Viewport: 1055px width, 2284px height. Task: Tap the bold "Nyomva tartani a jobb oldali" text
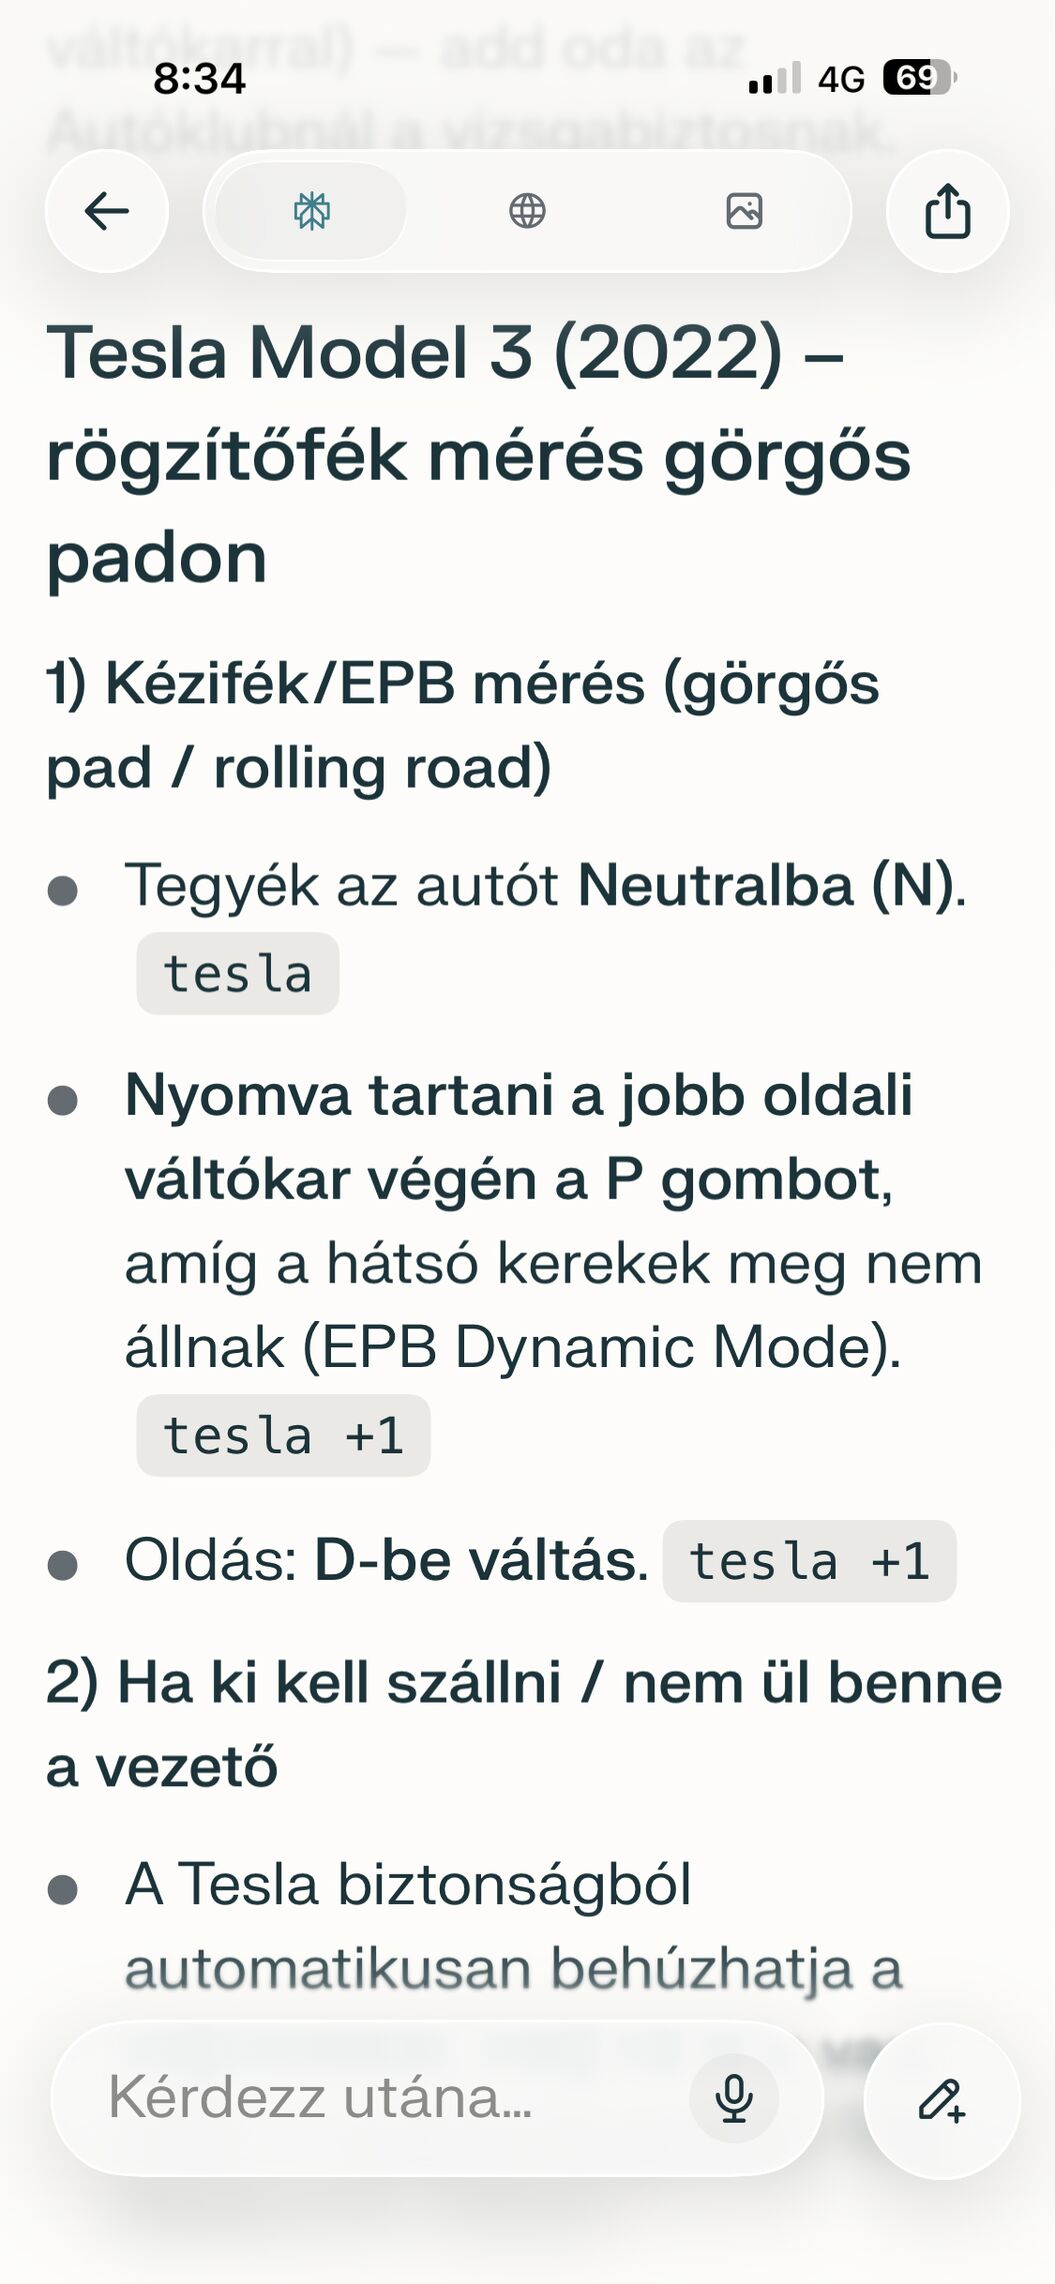(518, 1096)
